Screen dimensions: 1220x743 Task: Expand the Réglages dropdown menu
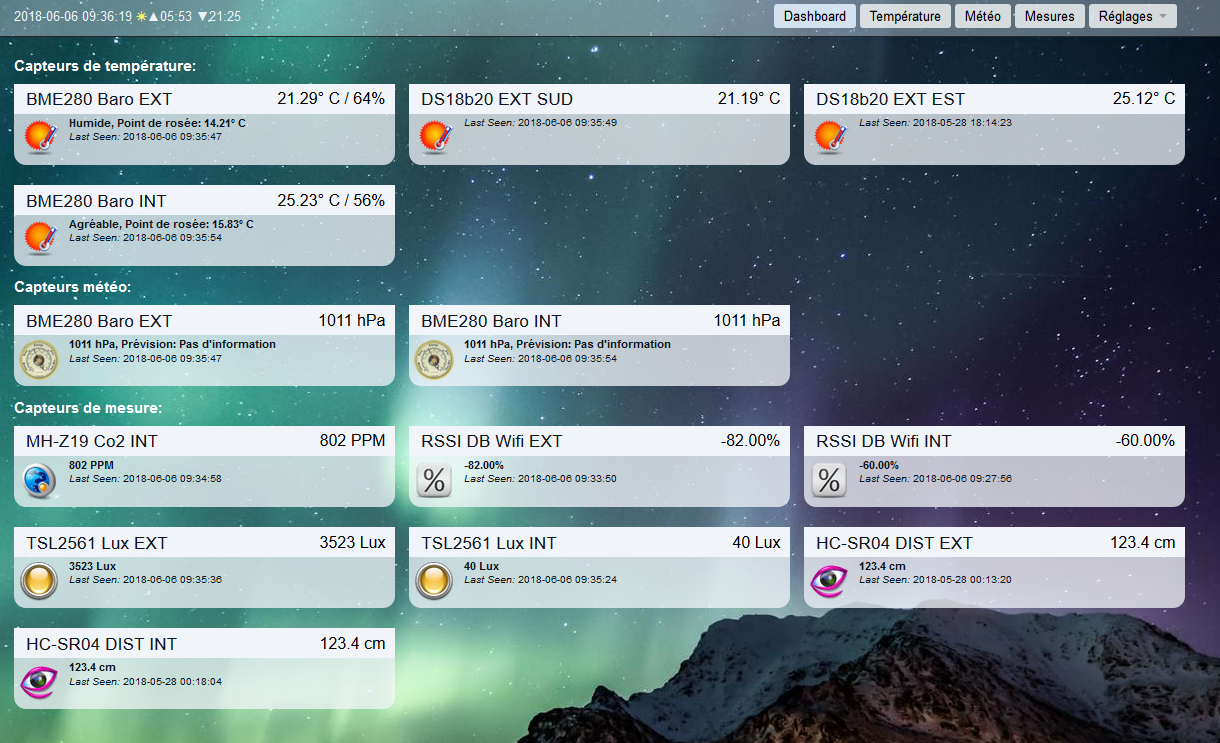[1132, 16]
